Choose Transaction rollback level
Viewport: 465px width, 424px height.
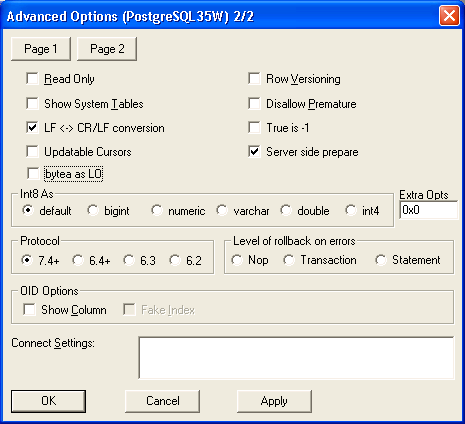(x=289, y=260)
